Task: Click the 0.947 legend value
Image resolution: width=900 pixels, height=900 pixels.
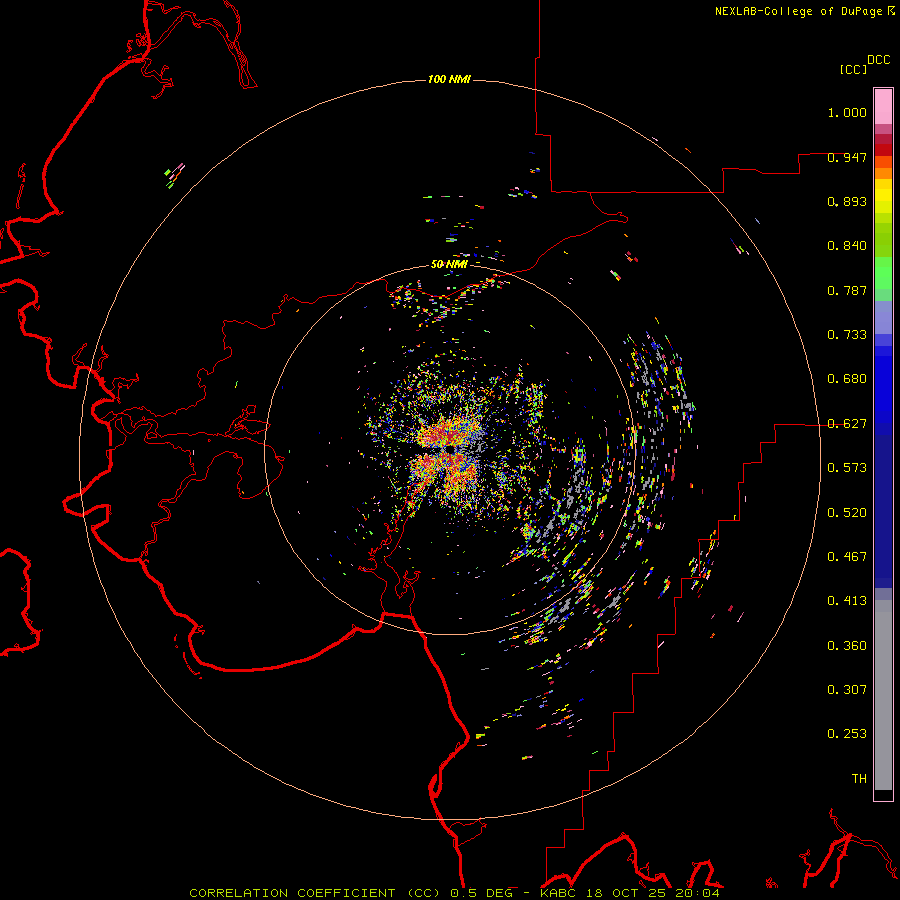Action: click(847, 157)
